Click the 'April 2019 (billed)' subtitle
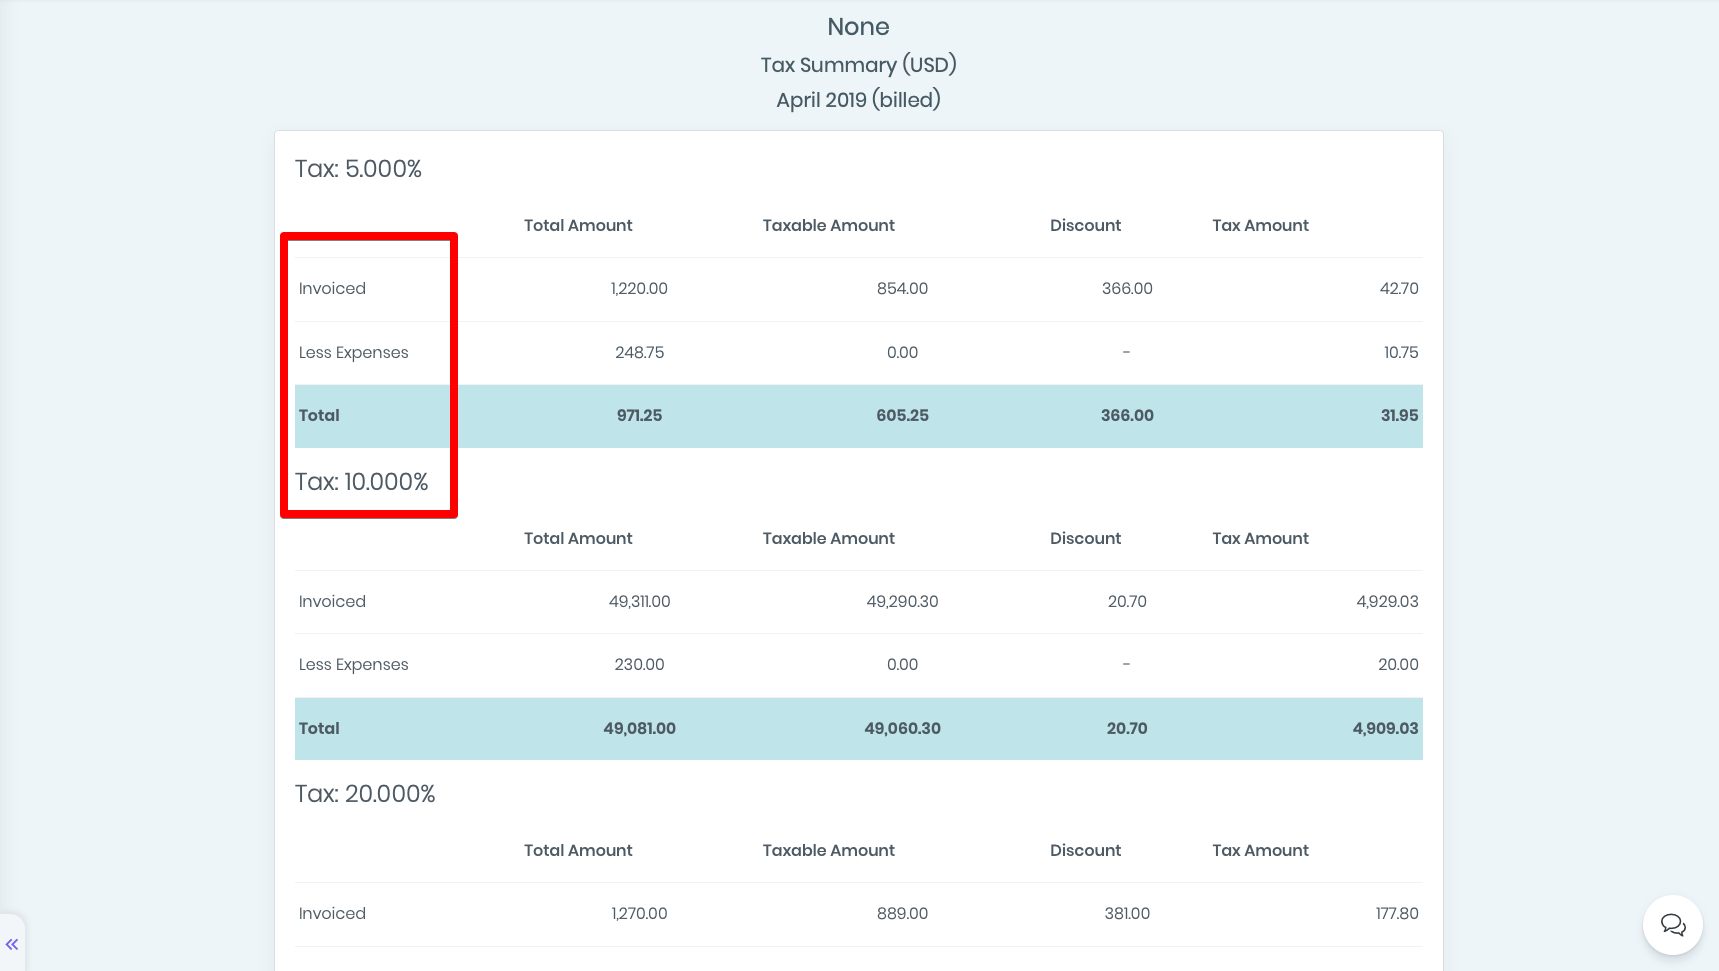Screen dimensions: 1719x971 pyautogui.click(x=858, y=100)
